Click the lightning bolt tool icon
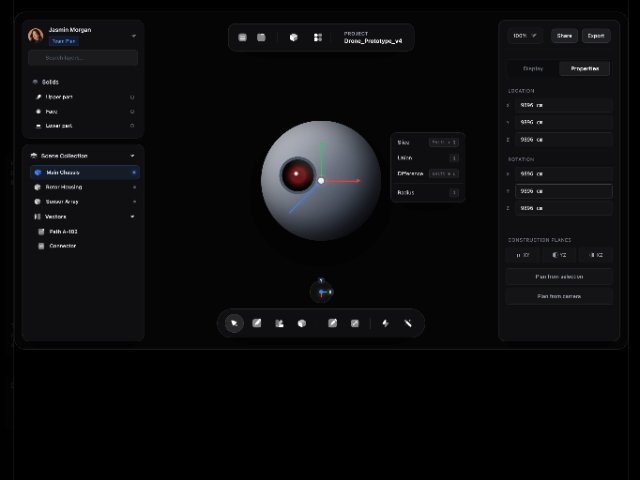 [x=385, y=323]
